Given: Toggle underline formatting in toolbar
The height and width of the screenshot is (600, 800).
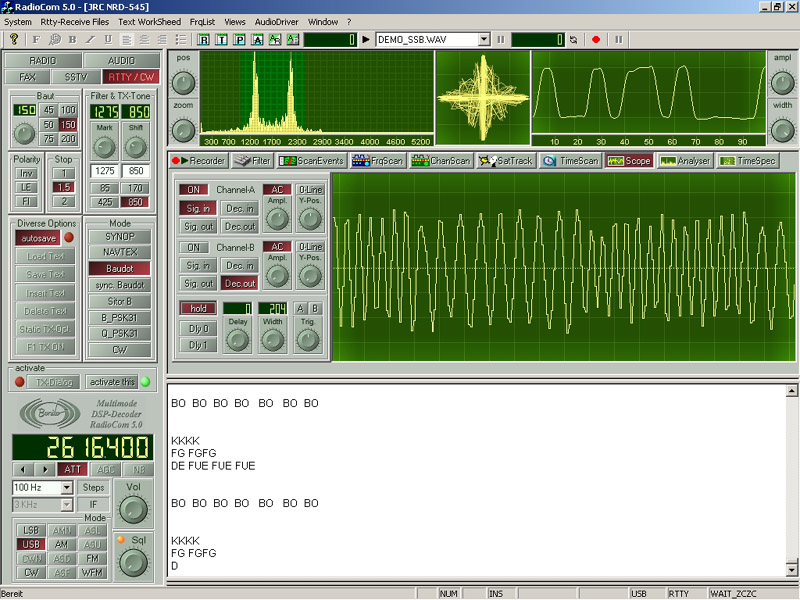Looking at the screenshot, I should pyautogui.click(x=108, y=39).
